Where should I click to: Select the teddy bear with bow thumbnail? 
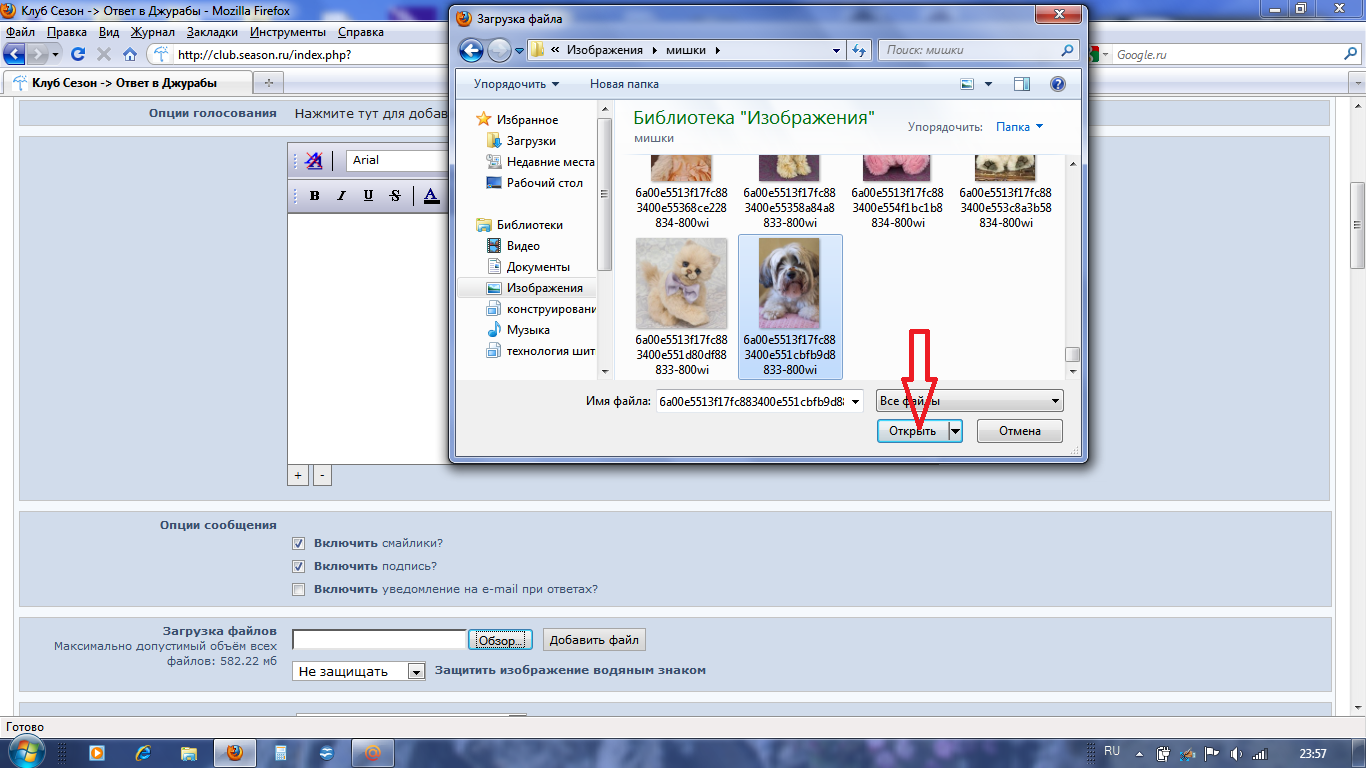[682, 284]
